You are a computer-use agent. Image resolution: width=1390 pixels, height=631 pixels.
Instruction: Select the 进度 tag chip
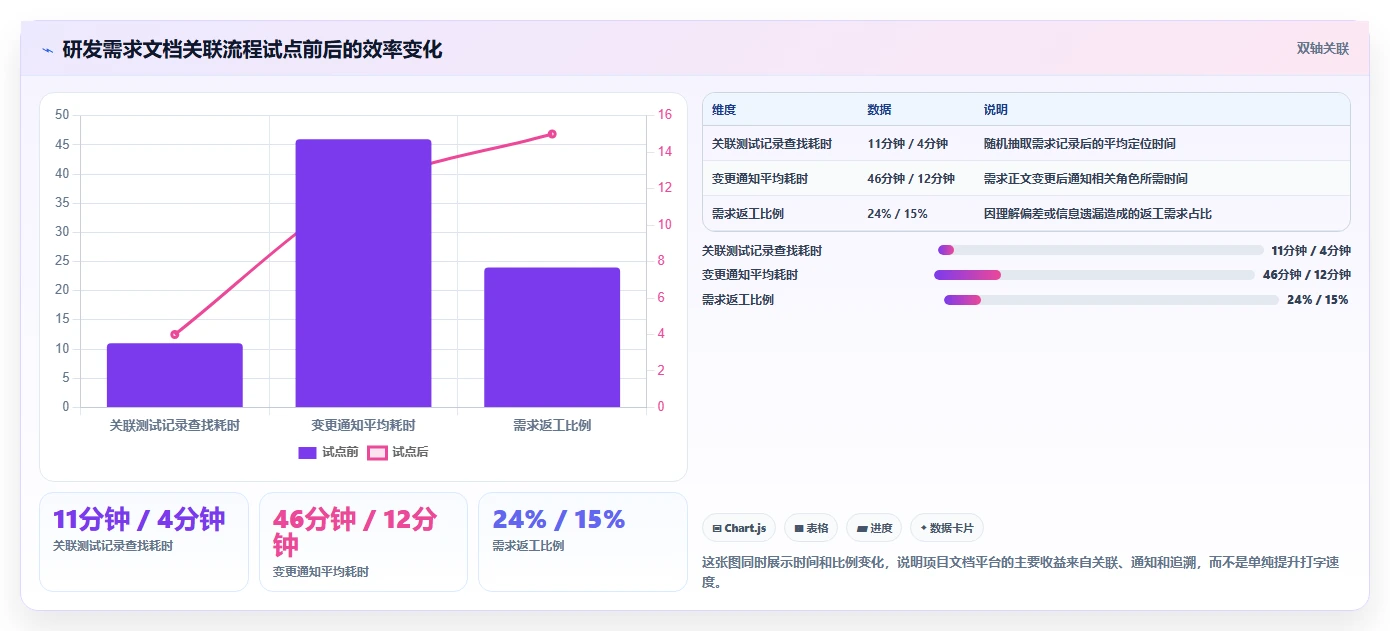click(874, 528)
